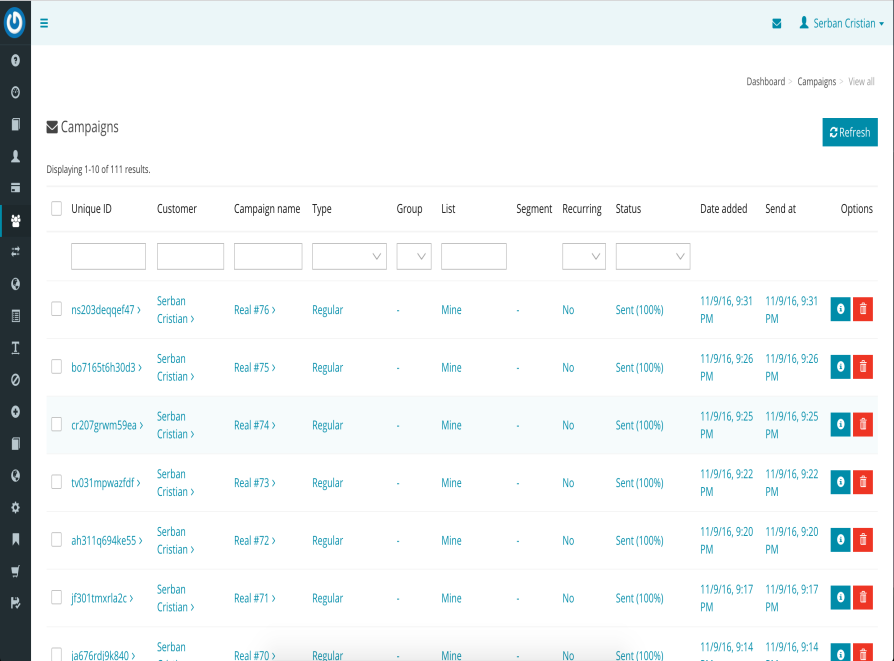Expand the Status filter dropdown
Image resolution: width=894 pixels, height=661 pixels.
pos(653,257)
